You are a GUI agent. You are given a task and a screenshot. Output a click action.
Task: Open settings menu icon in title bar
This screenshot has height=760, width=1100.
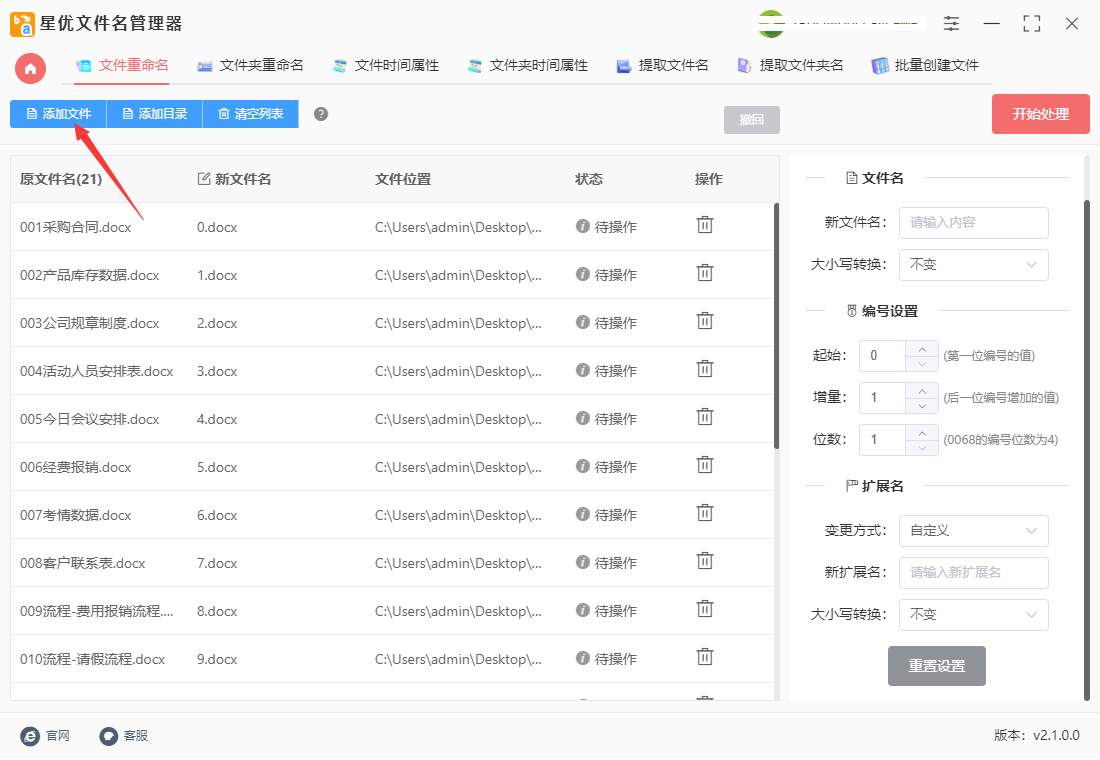point(951,24)
